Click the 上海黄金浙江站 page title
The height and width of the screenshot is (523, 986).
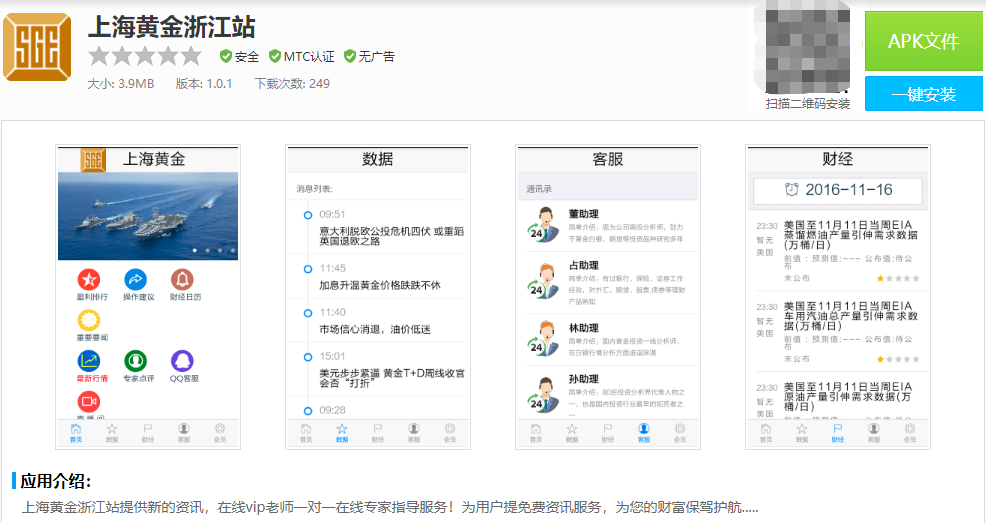172,28
